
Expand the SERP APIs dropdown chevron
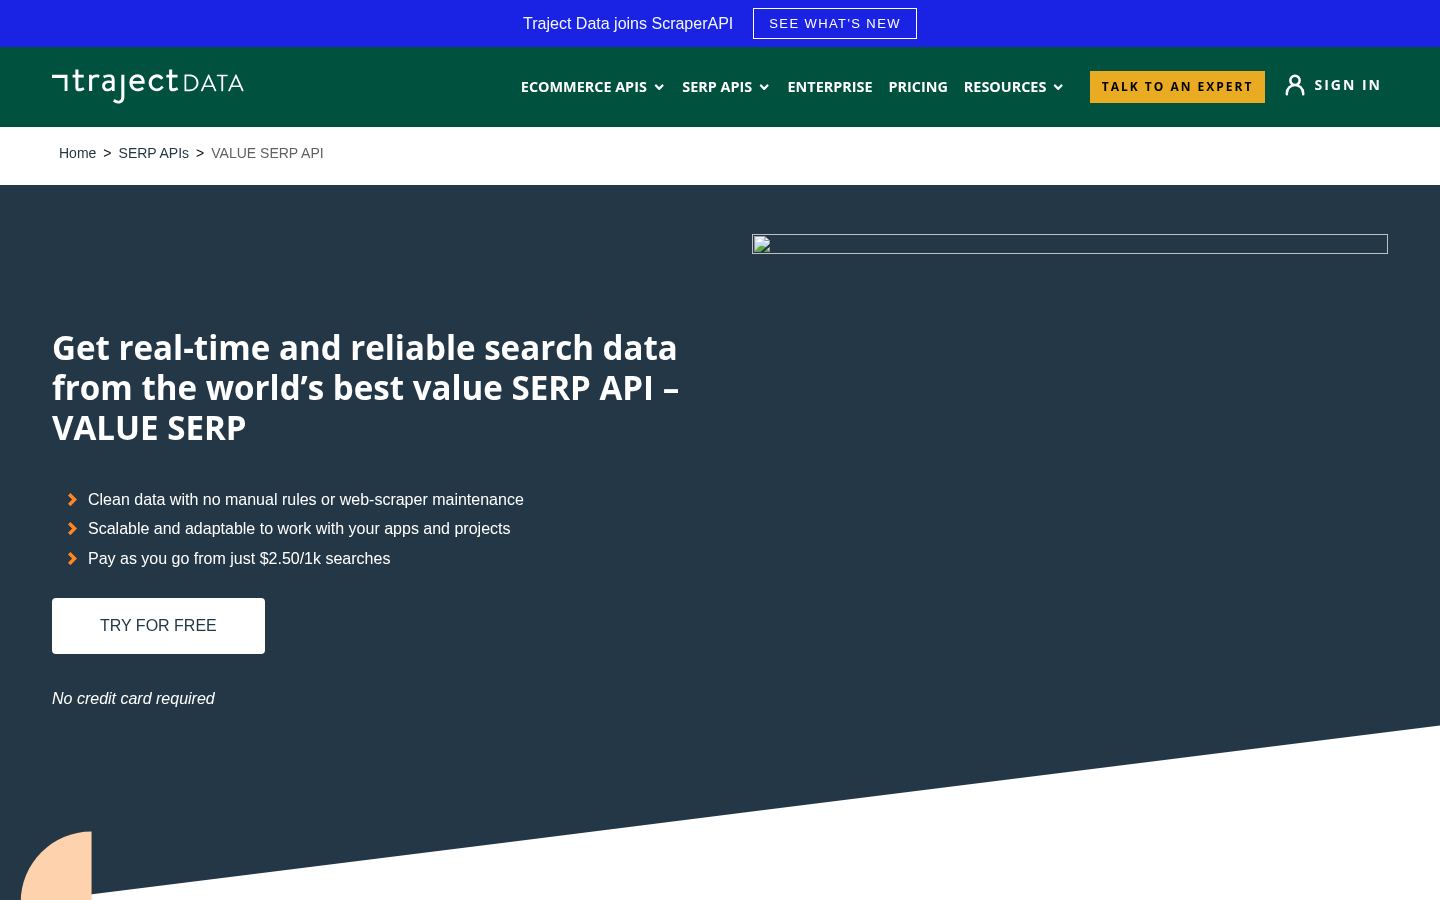pyautogui.click(x=764, y=87)
